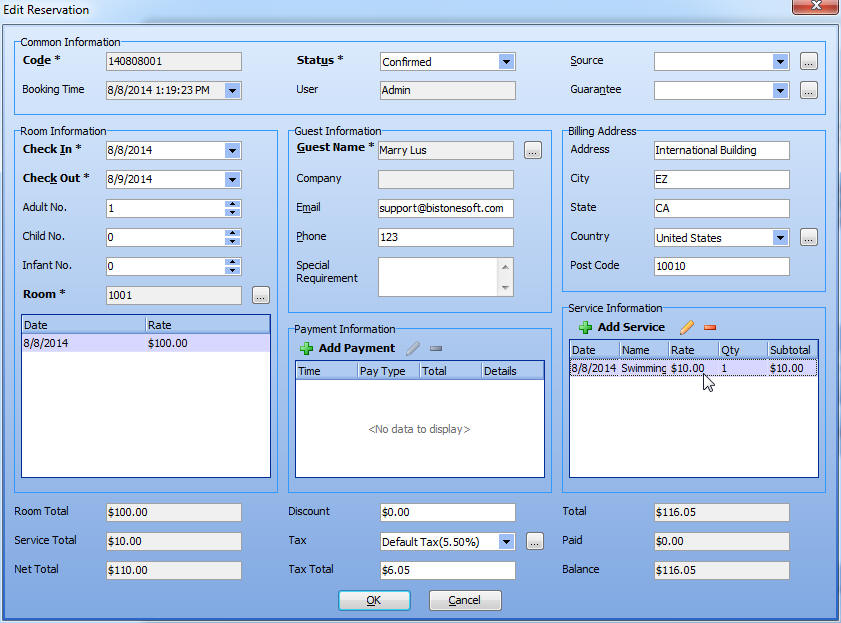Expand the Status dropdown showing Confirmed
This screenshot has width=841, height=623.
506,62
